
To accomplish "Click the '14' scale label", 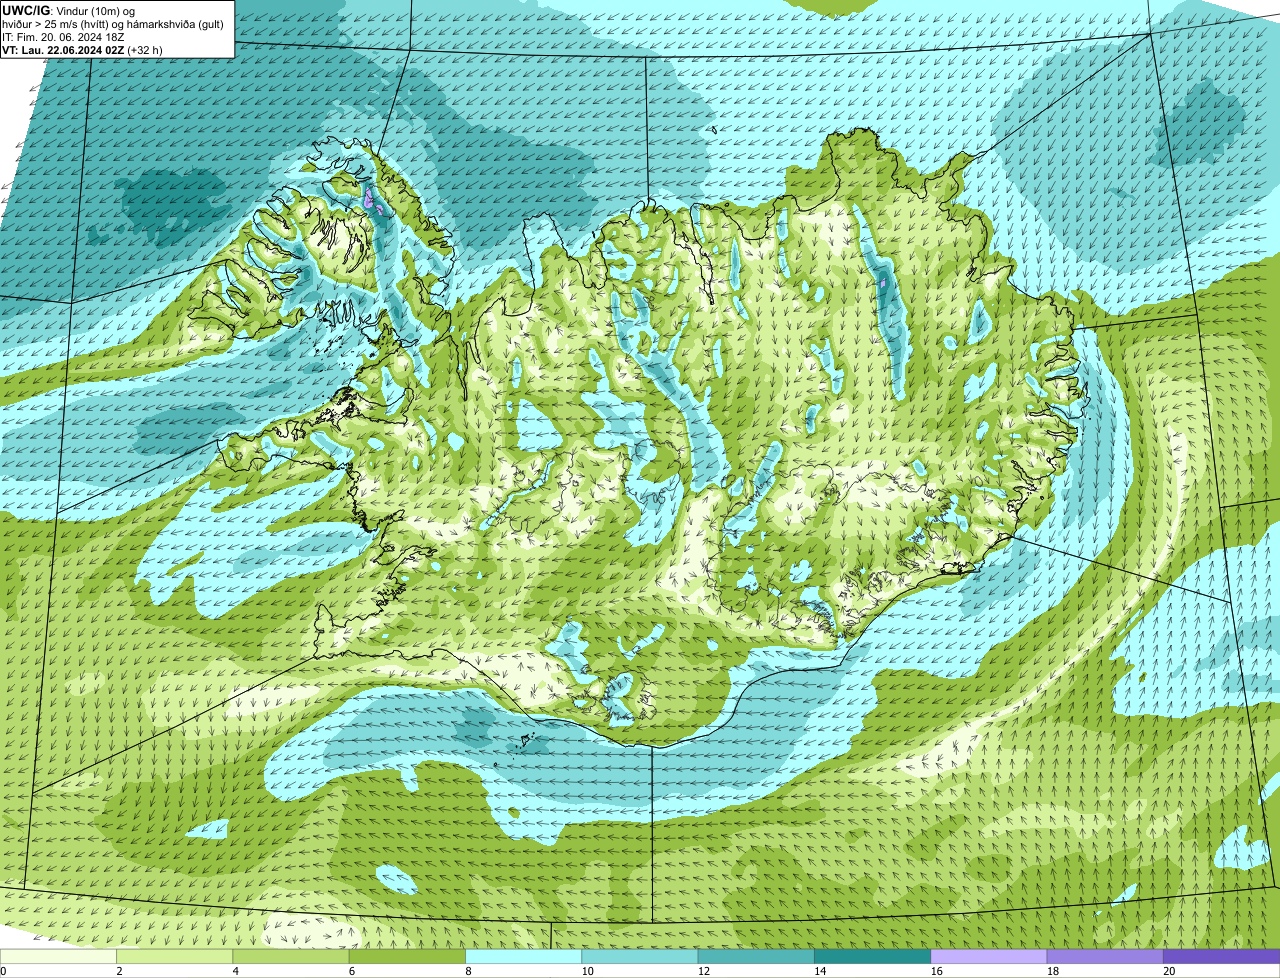I will 819,971.
